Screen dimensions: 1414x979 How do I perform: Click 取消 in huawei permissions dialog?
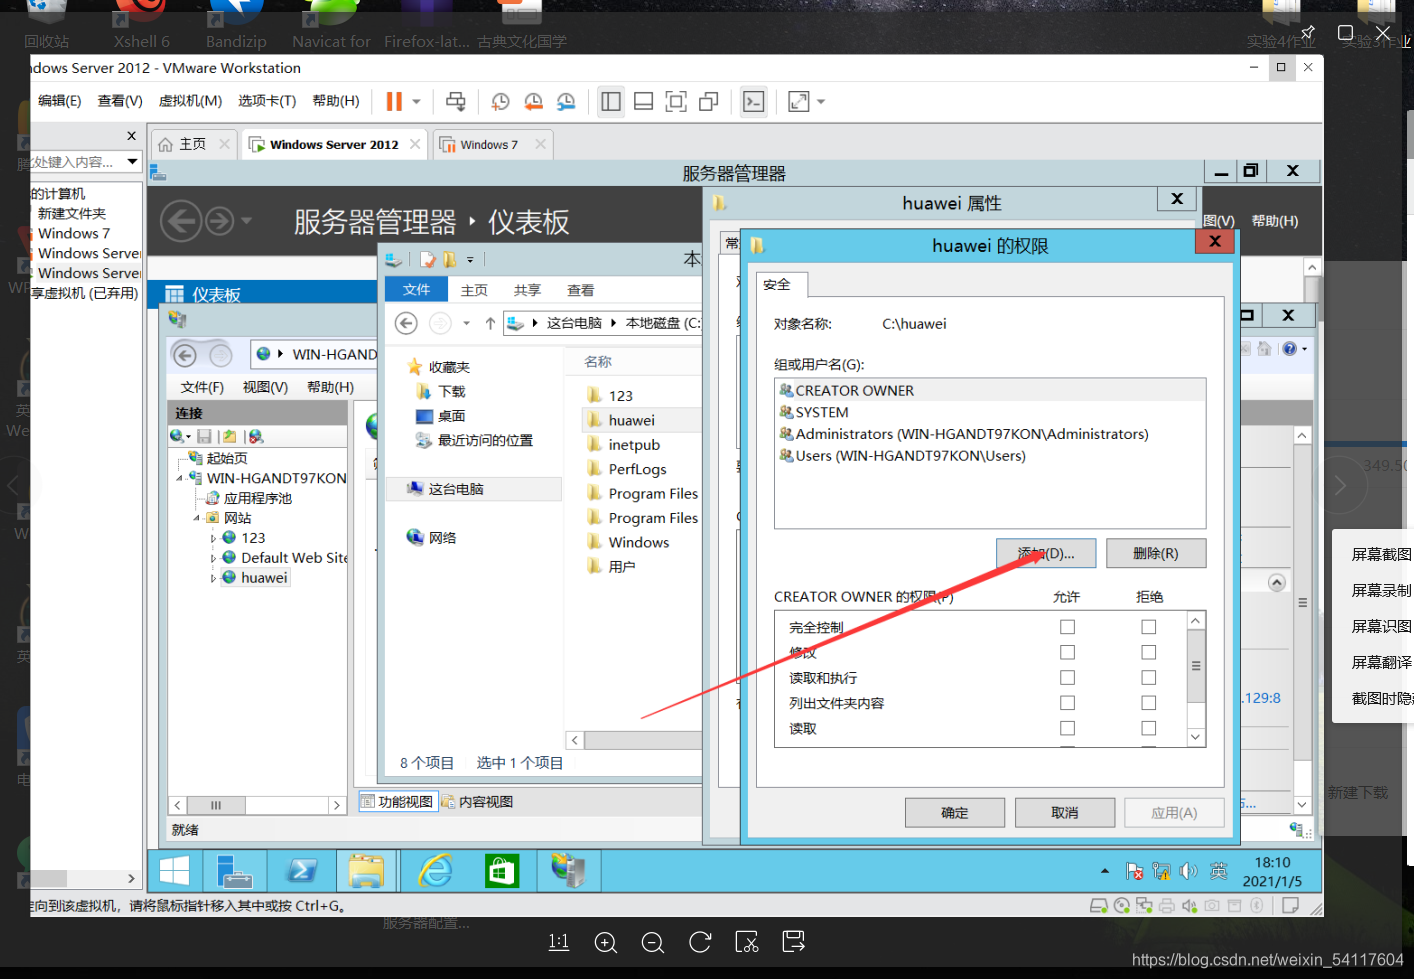click(1065, 813)
